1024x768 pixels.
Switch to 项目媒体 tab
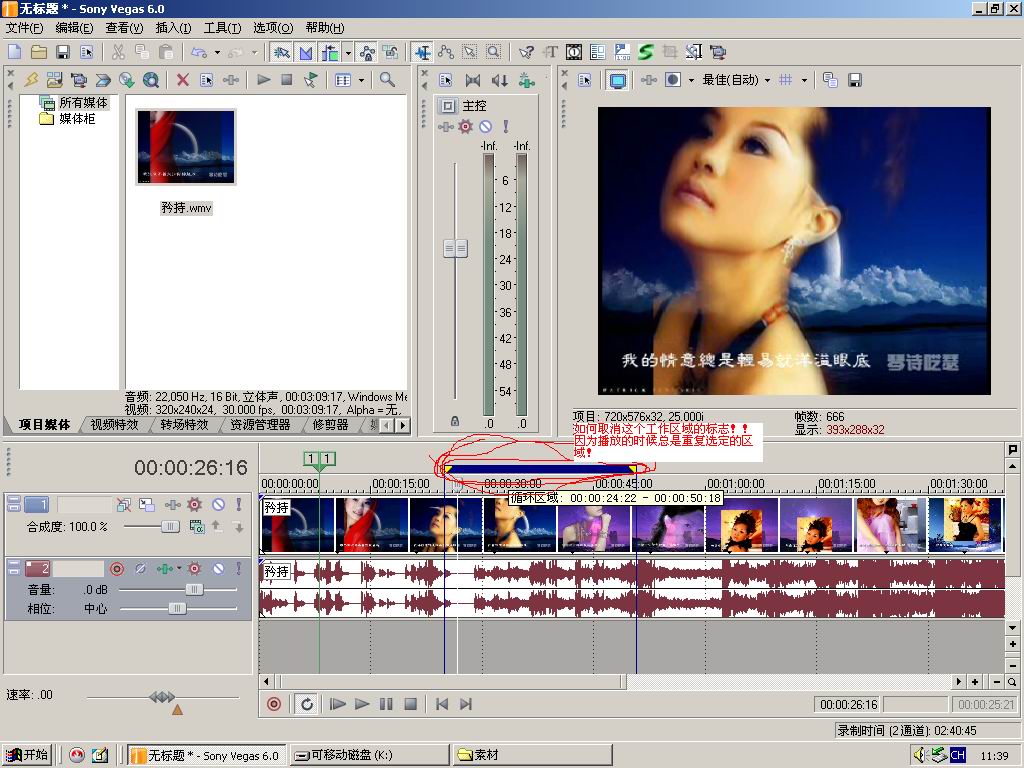coord(44,424)
